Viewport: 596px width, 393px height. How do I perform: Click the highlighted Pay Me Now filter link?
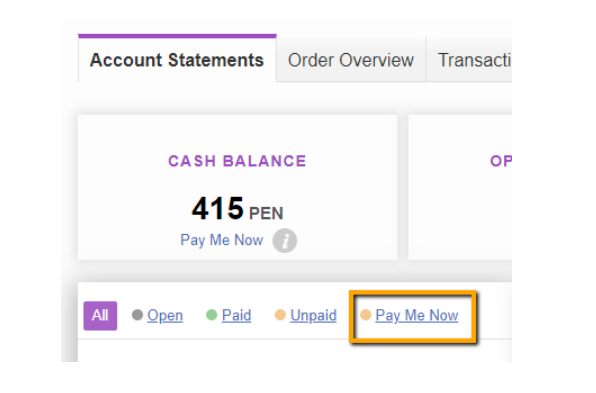(417, 315)
